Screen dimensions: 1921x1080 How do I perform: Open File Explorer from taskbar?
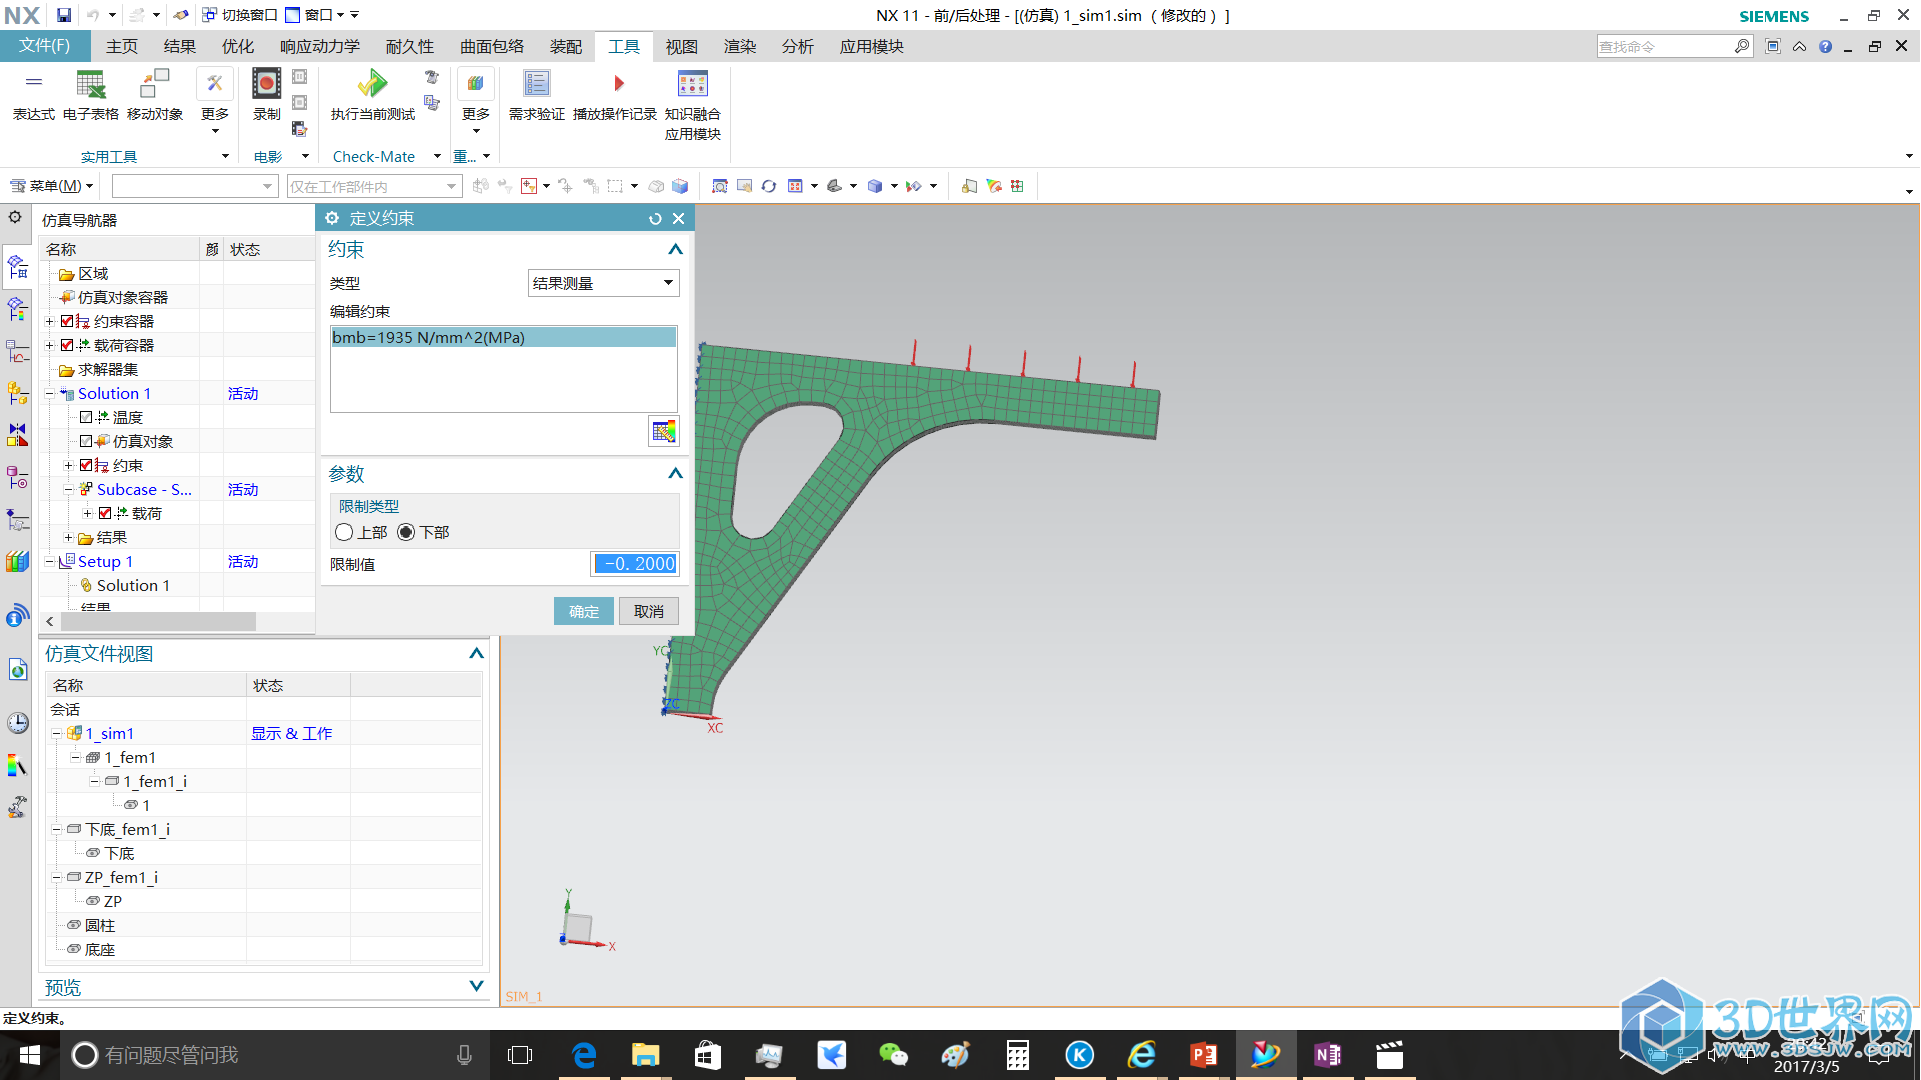[645, 1055]
